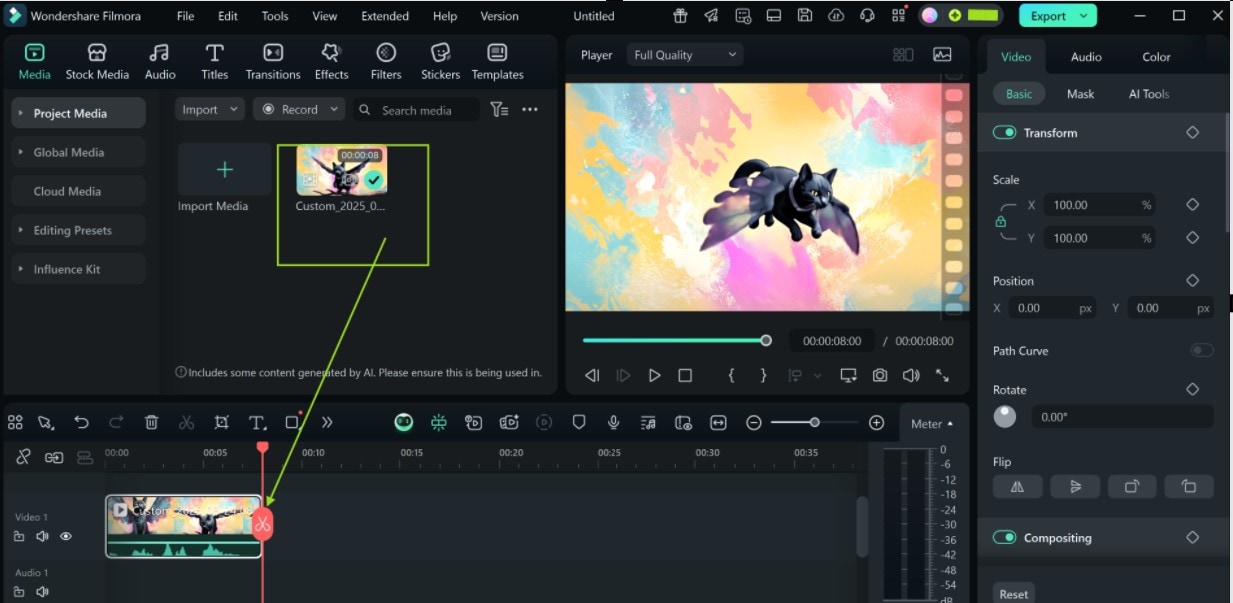This screenshot has height=603, width=1233.
Task: Select the Custom_2025 clip thumbnail
Action: click(x=341, y=170)
